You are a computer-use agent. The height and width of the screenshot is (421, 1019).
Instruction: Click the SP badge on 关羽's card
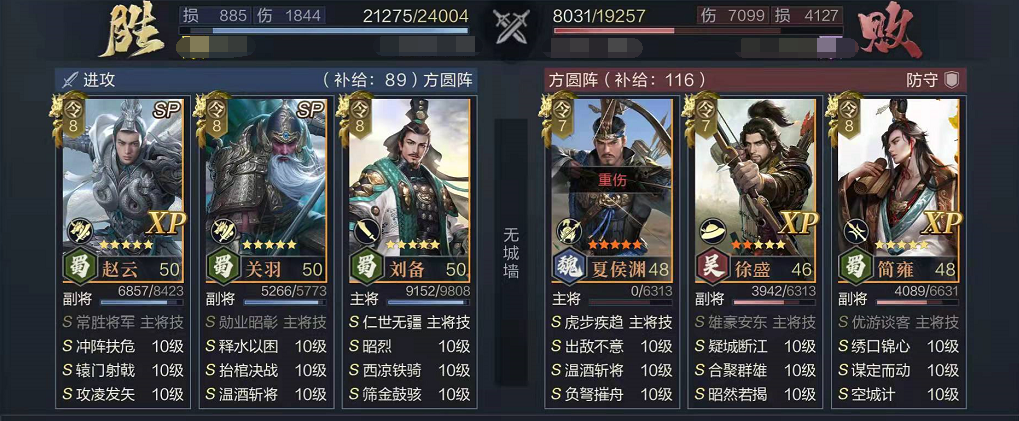pos(309,110)
